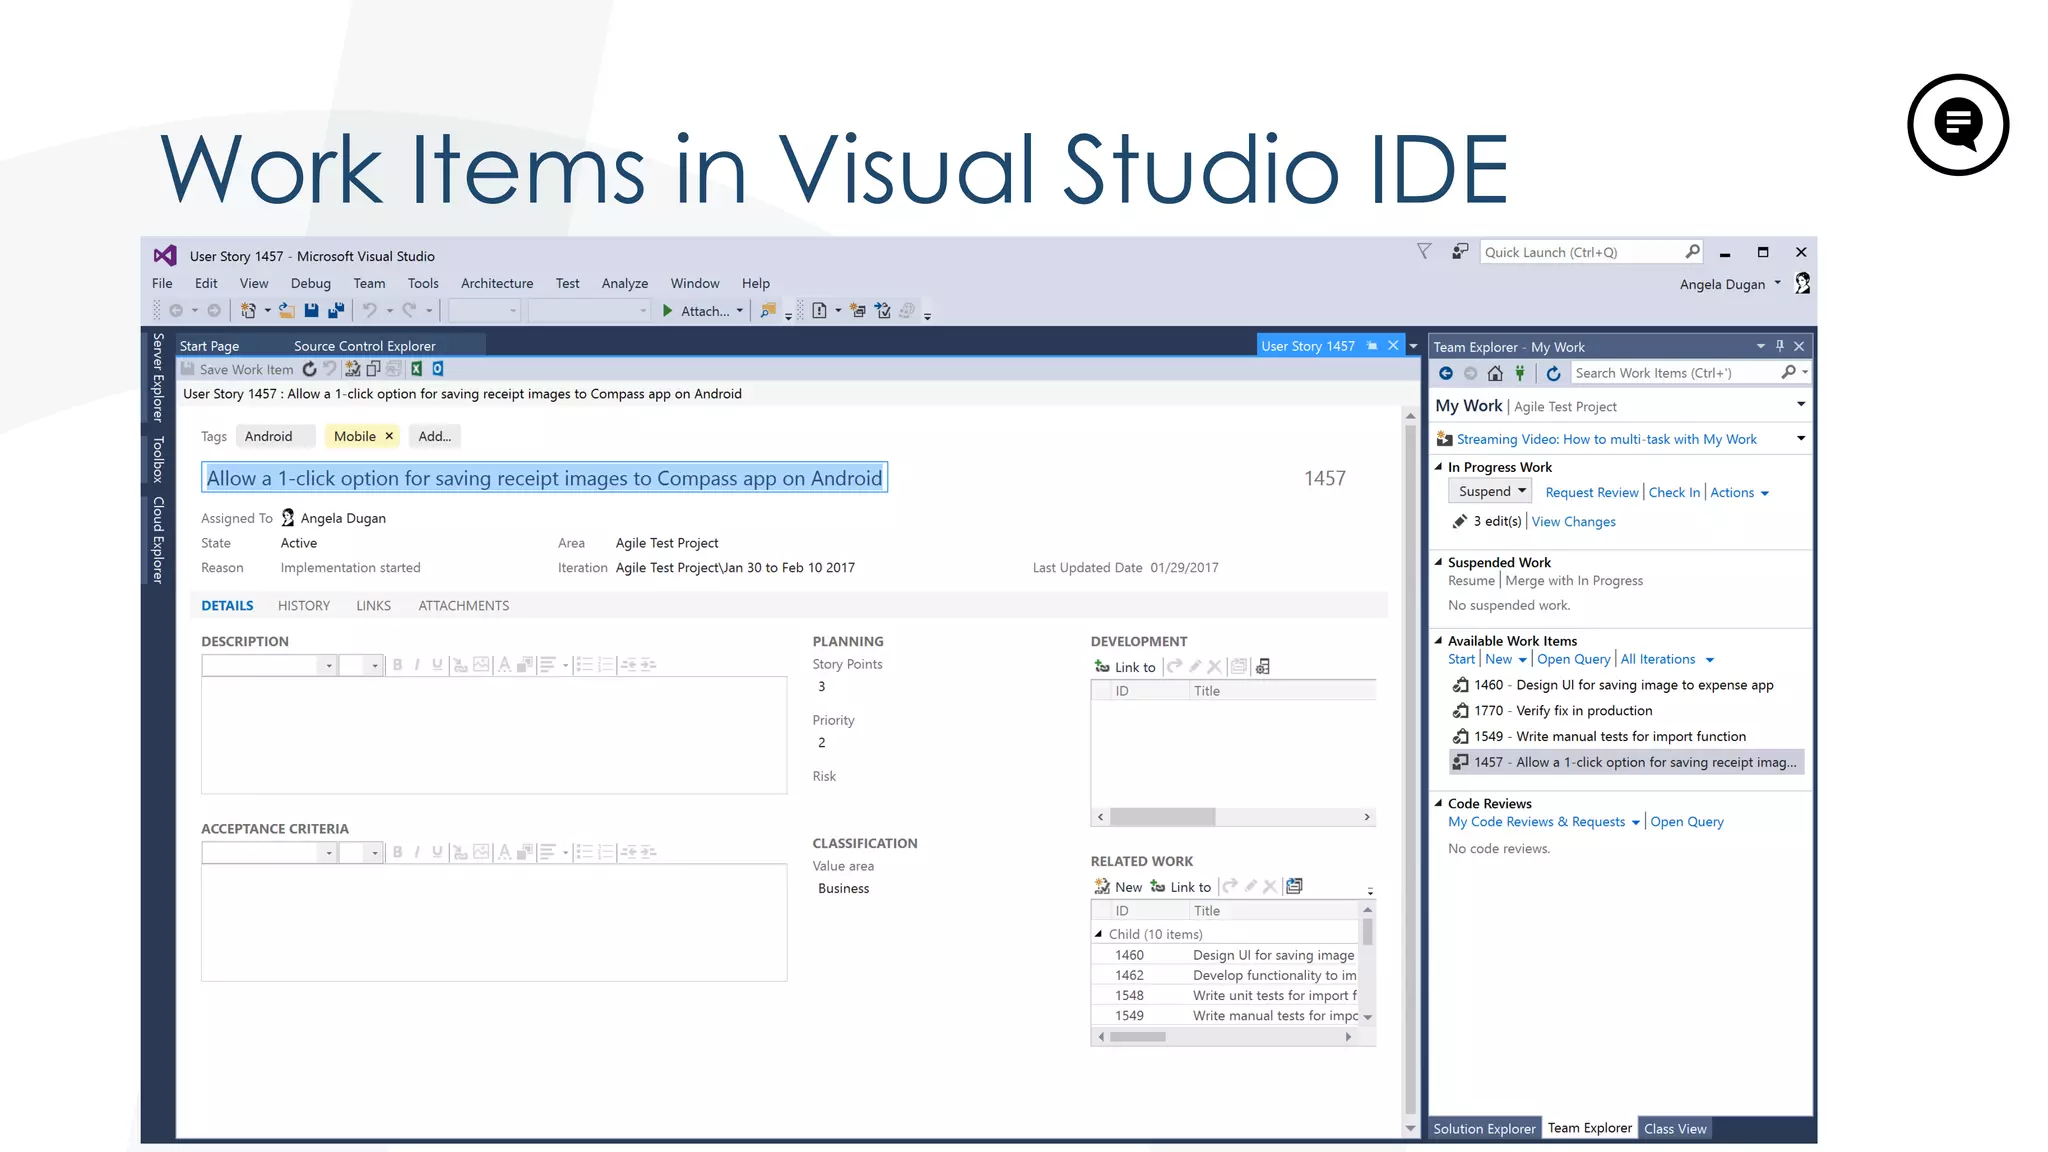This screenshot has height=1152, width=2048.
Task: Click search magnifier in Search Work Items box
Action: coord(1789,372)
